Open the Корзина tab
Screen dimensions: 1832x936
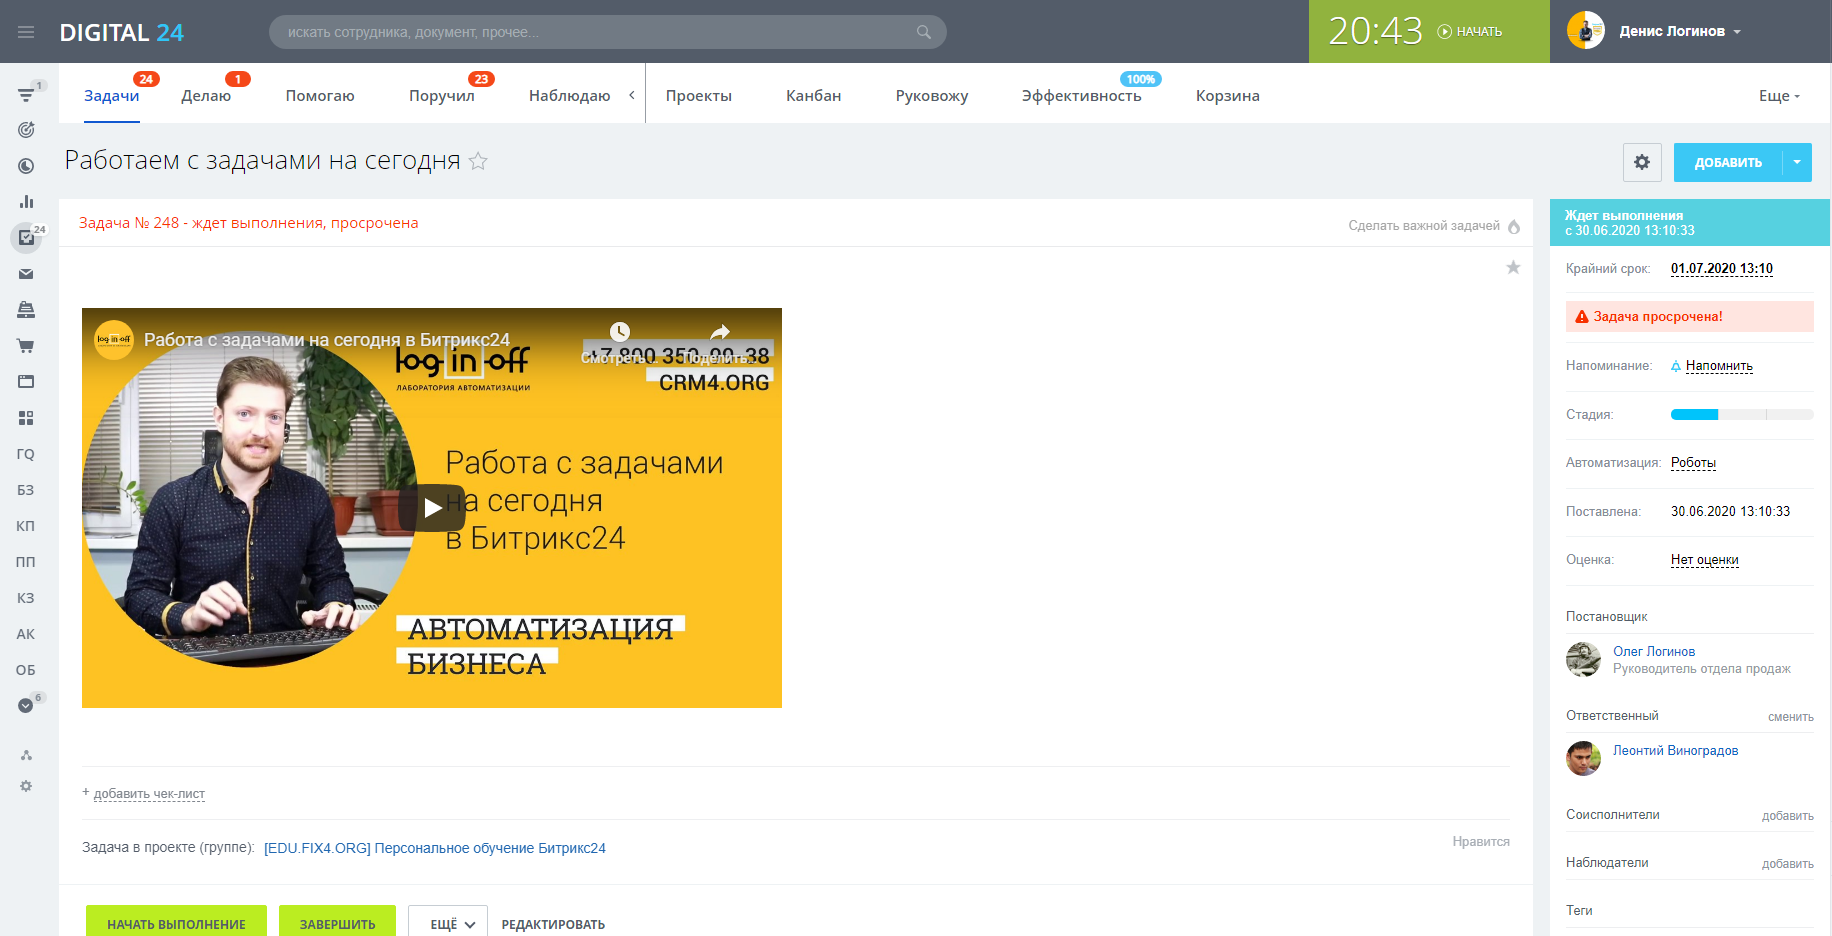1228,96
